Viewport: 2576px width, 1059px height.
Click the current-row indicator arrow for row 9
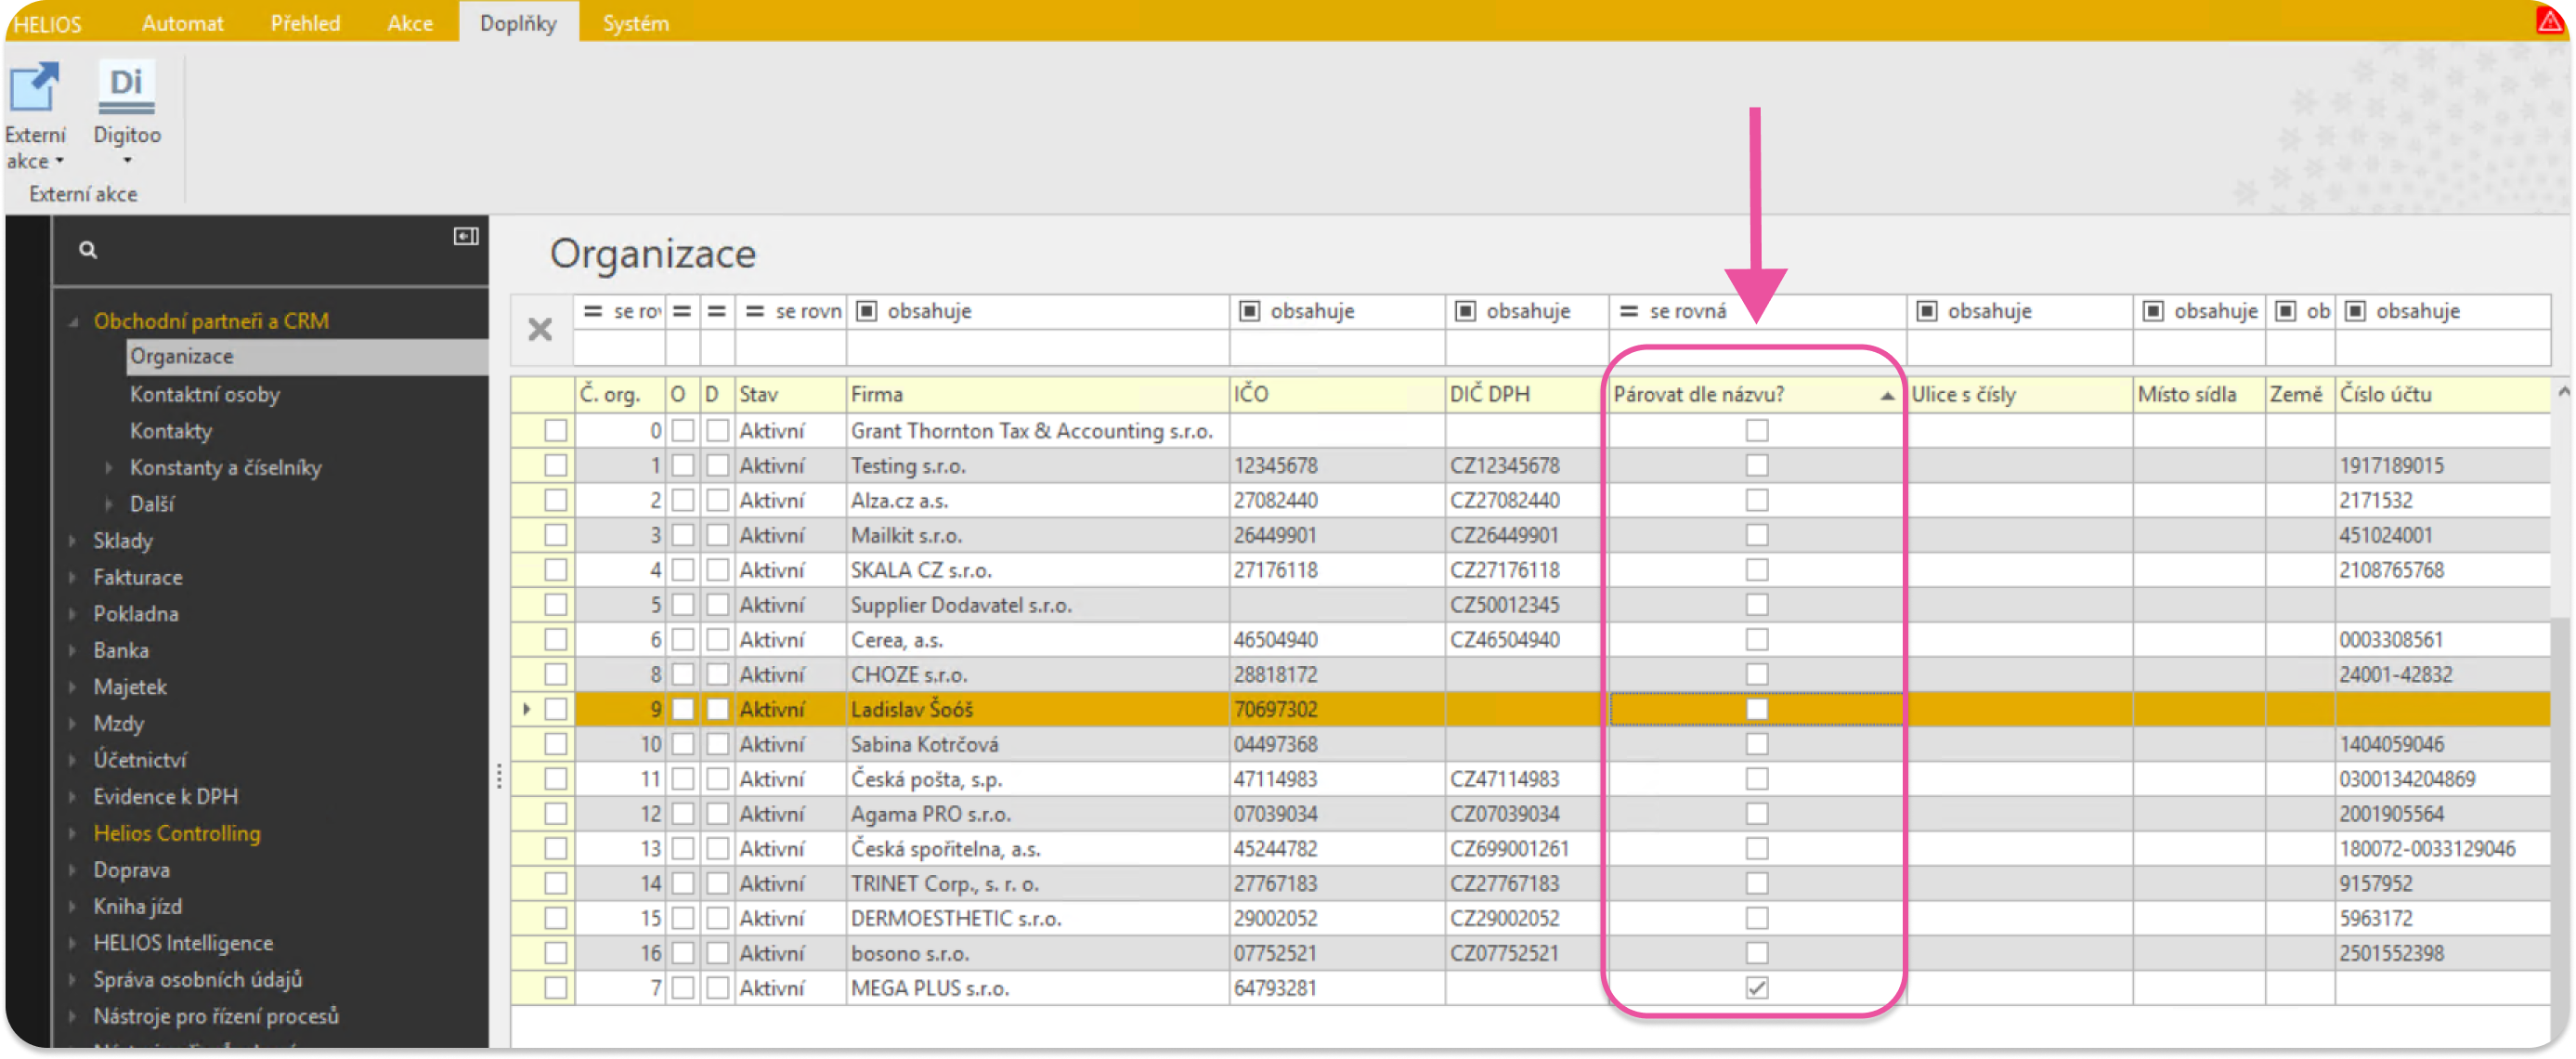click(527, 709)
